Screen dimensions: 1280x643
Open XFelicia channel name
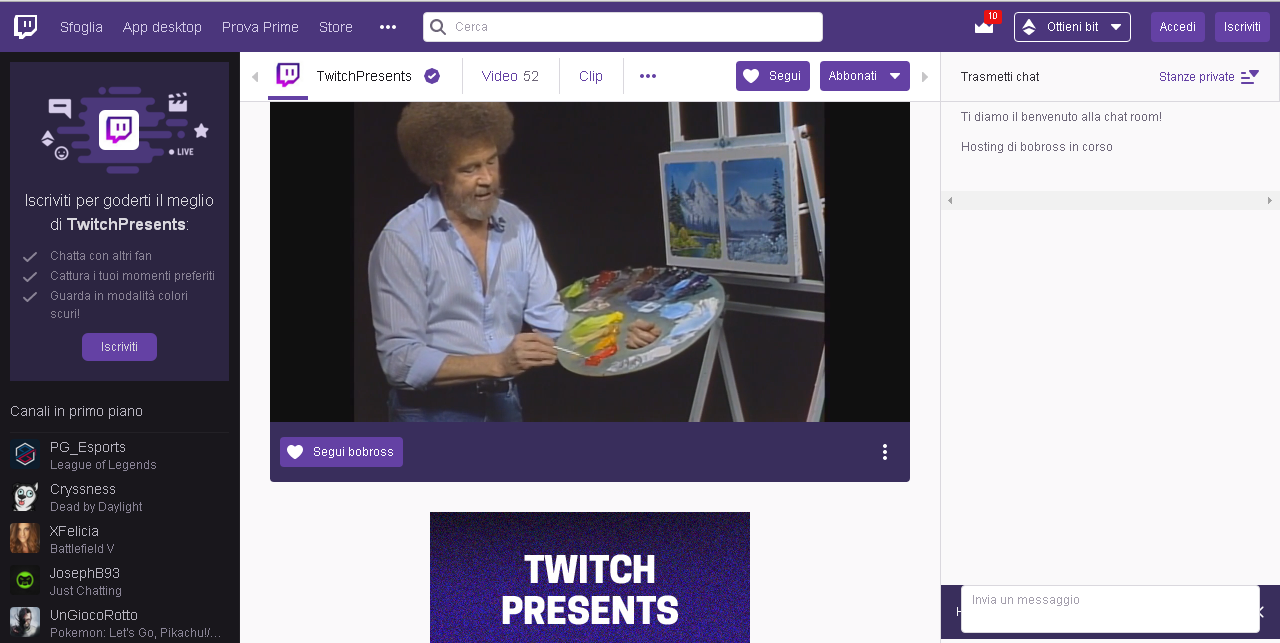click(74, 531)
